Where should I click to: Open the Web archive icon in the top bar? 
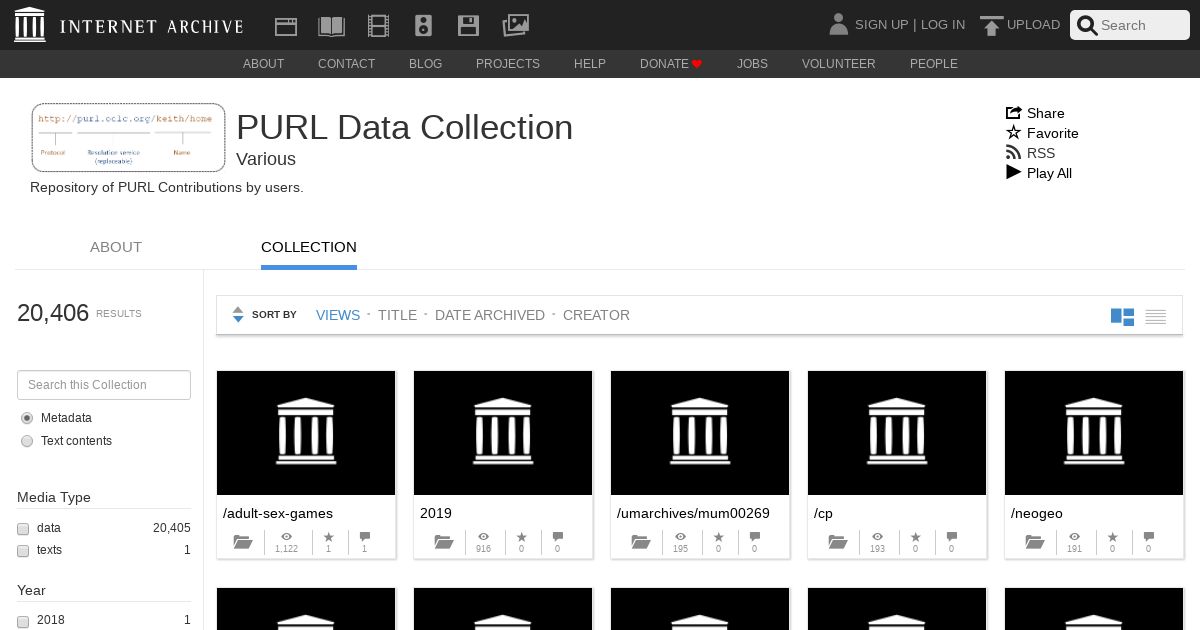click(286, 26)
